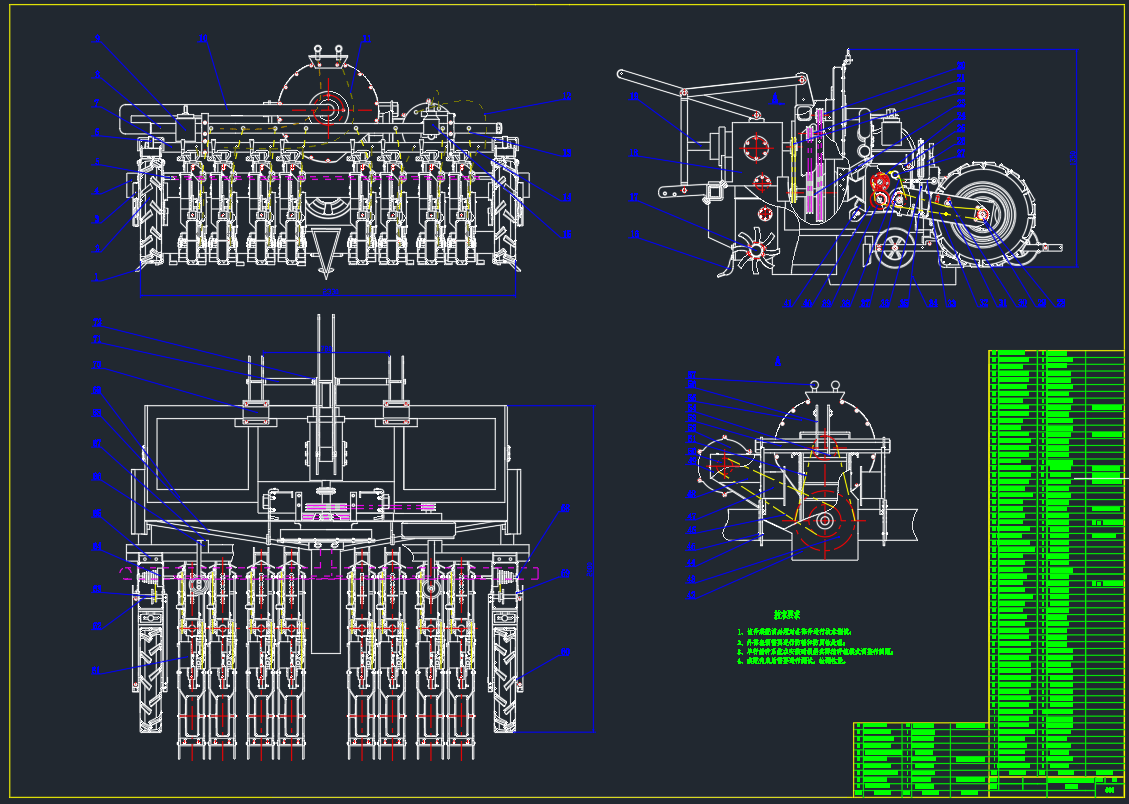The image size is (1129, 804).
Task: Click the green technical requirements heading
Action: tap(787, 614)
